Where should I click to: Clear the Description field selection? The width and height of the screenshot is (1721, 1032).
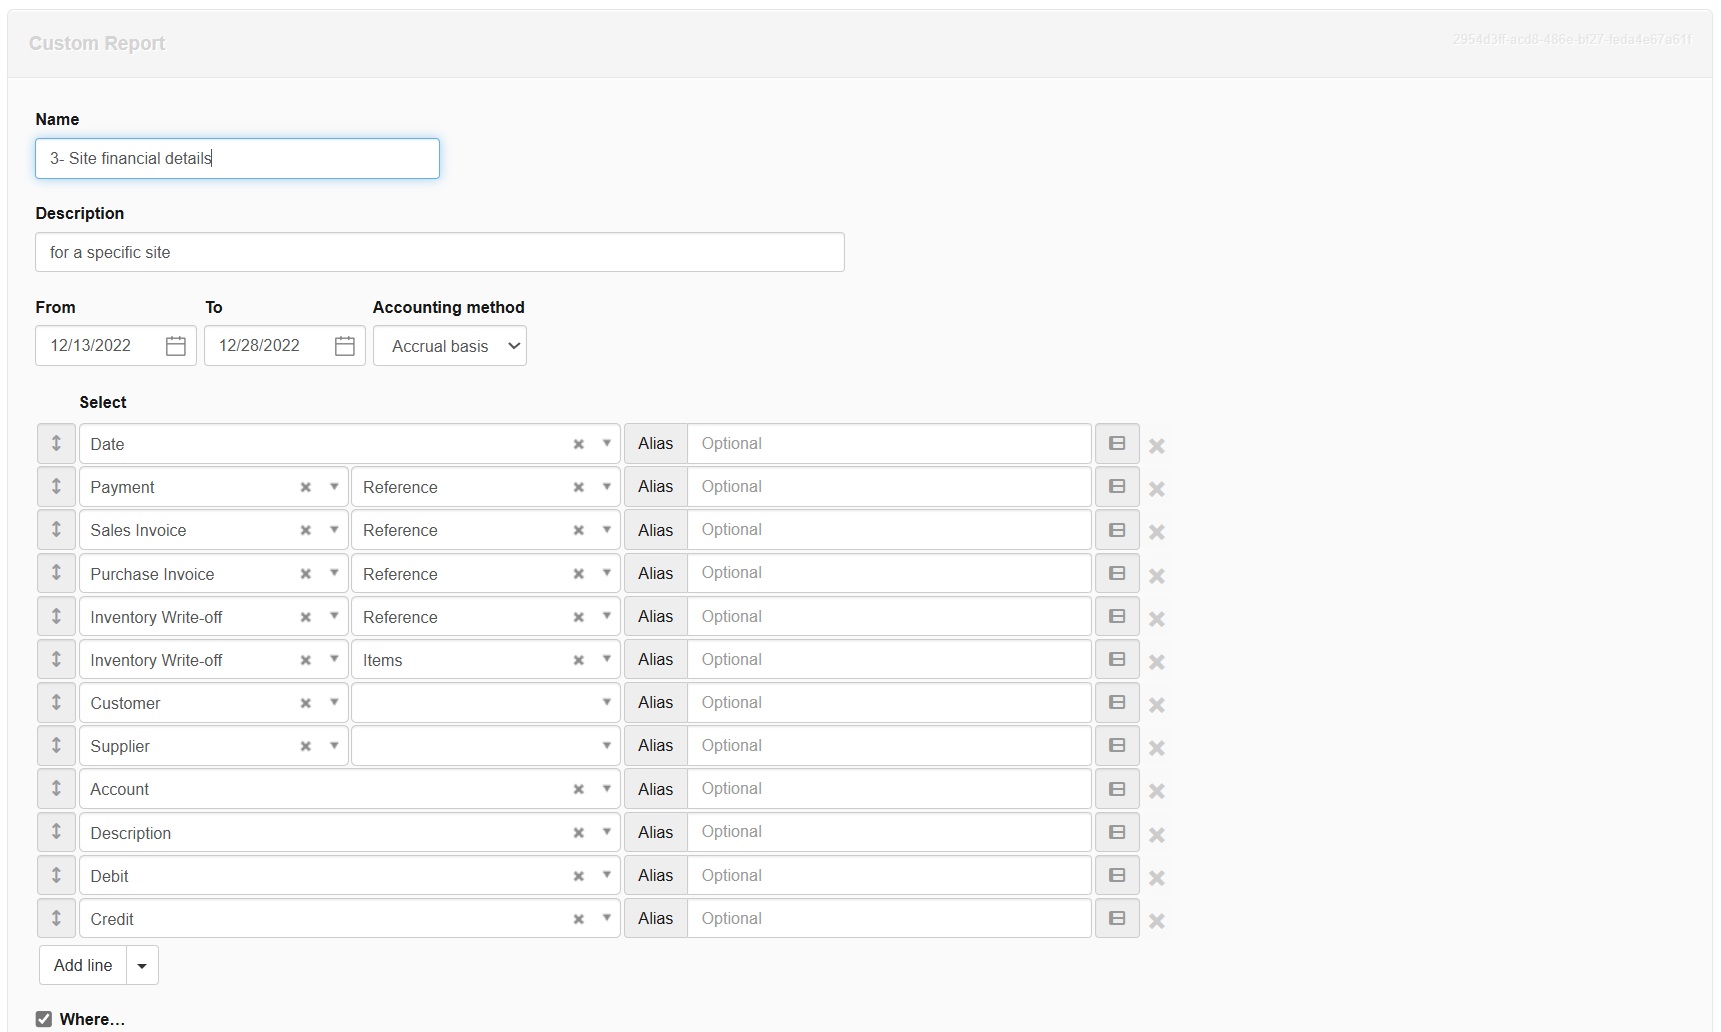[x=578, y=833]
